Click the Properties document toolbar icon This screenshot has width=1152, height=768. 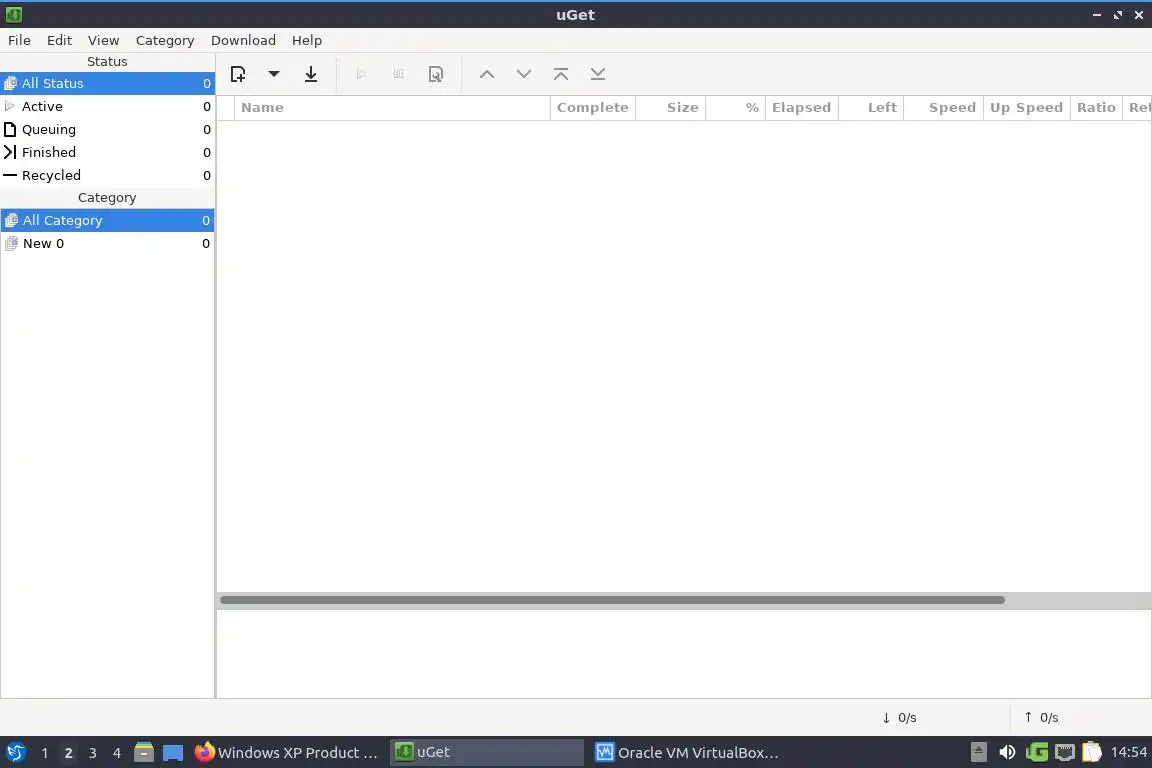[x=436, y=74]
